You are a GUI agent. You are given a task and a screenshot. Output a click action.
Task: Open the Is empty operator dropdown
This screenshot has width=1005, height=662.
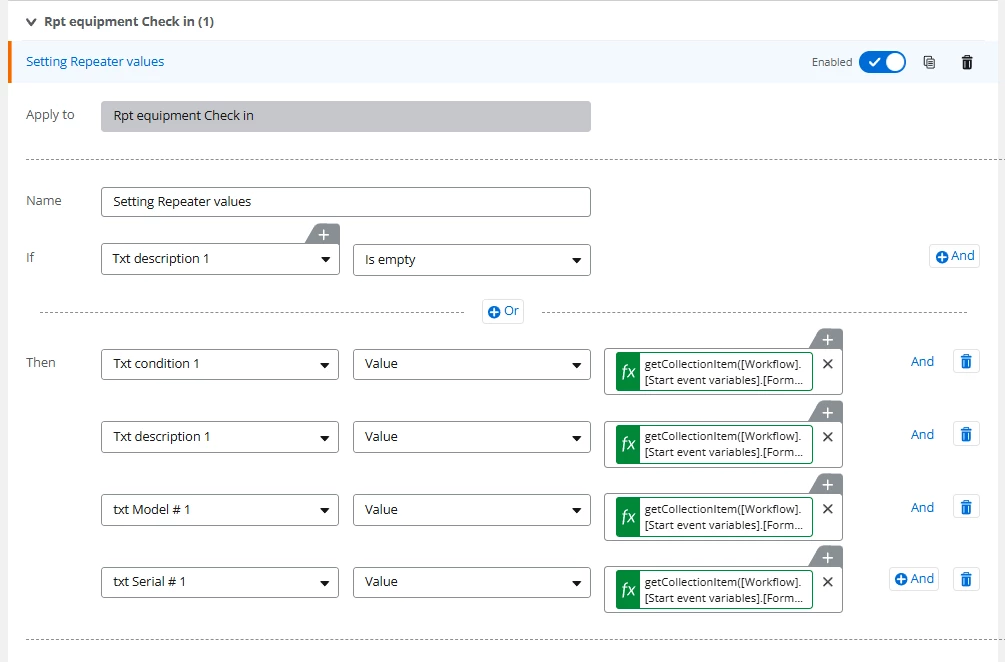(472, 260)
